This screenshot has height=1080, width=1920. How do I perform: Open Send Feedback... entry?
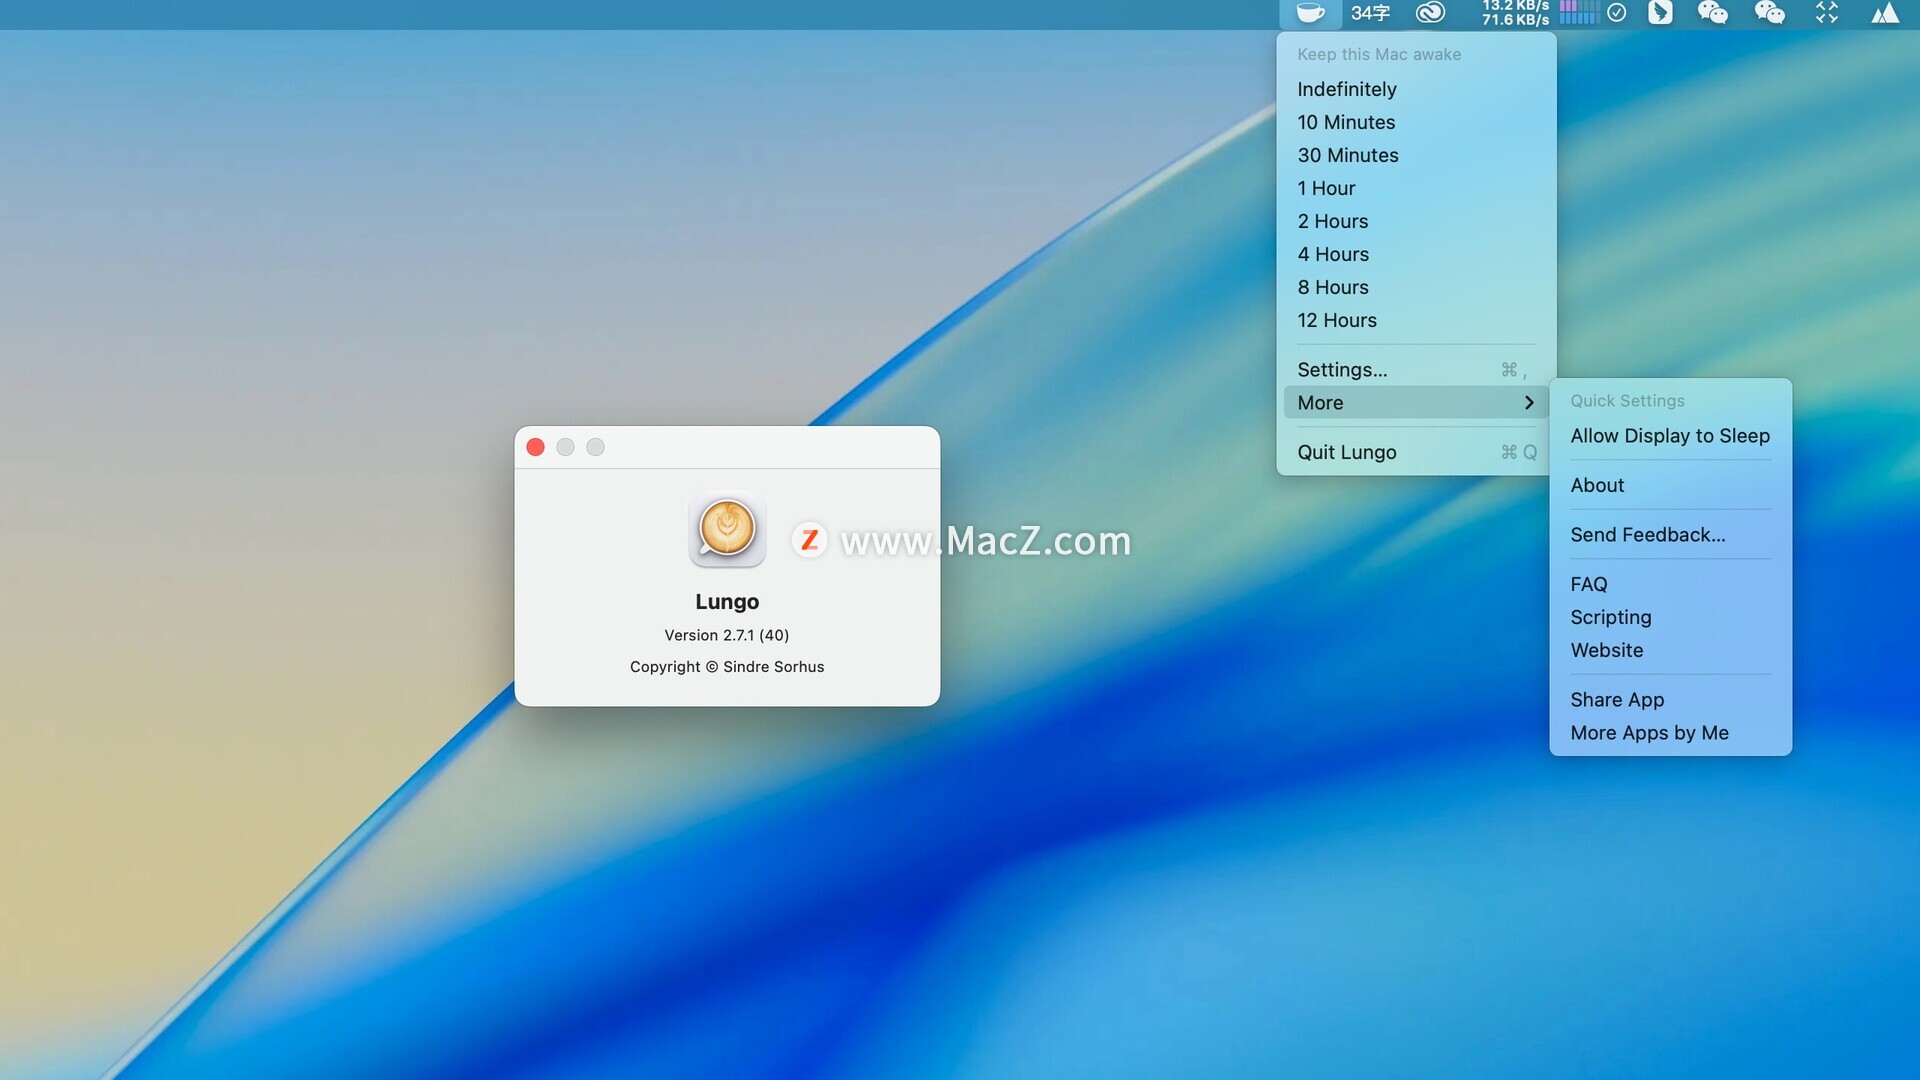click(x=1647, y=535)
